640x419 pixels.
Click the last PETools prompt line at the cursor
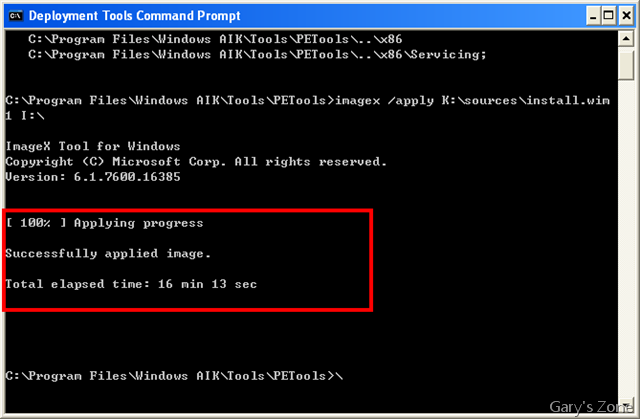point(174,376)
